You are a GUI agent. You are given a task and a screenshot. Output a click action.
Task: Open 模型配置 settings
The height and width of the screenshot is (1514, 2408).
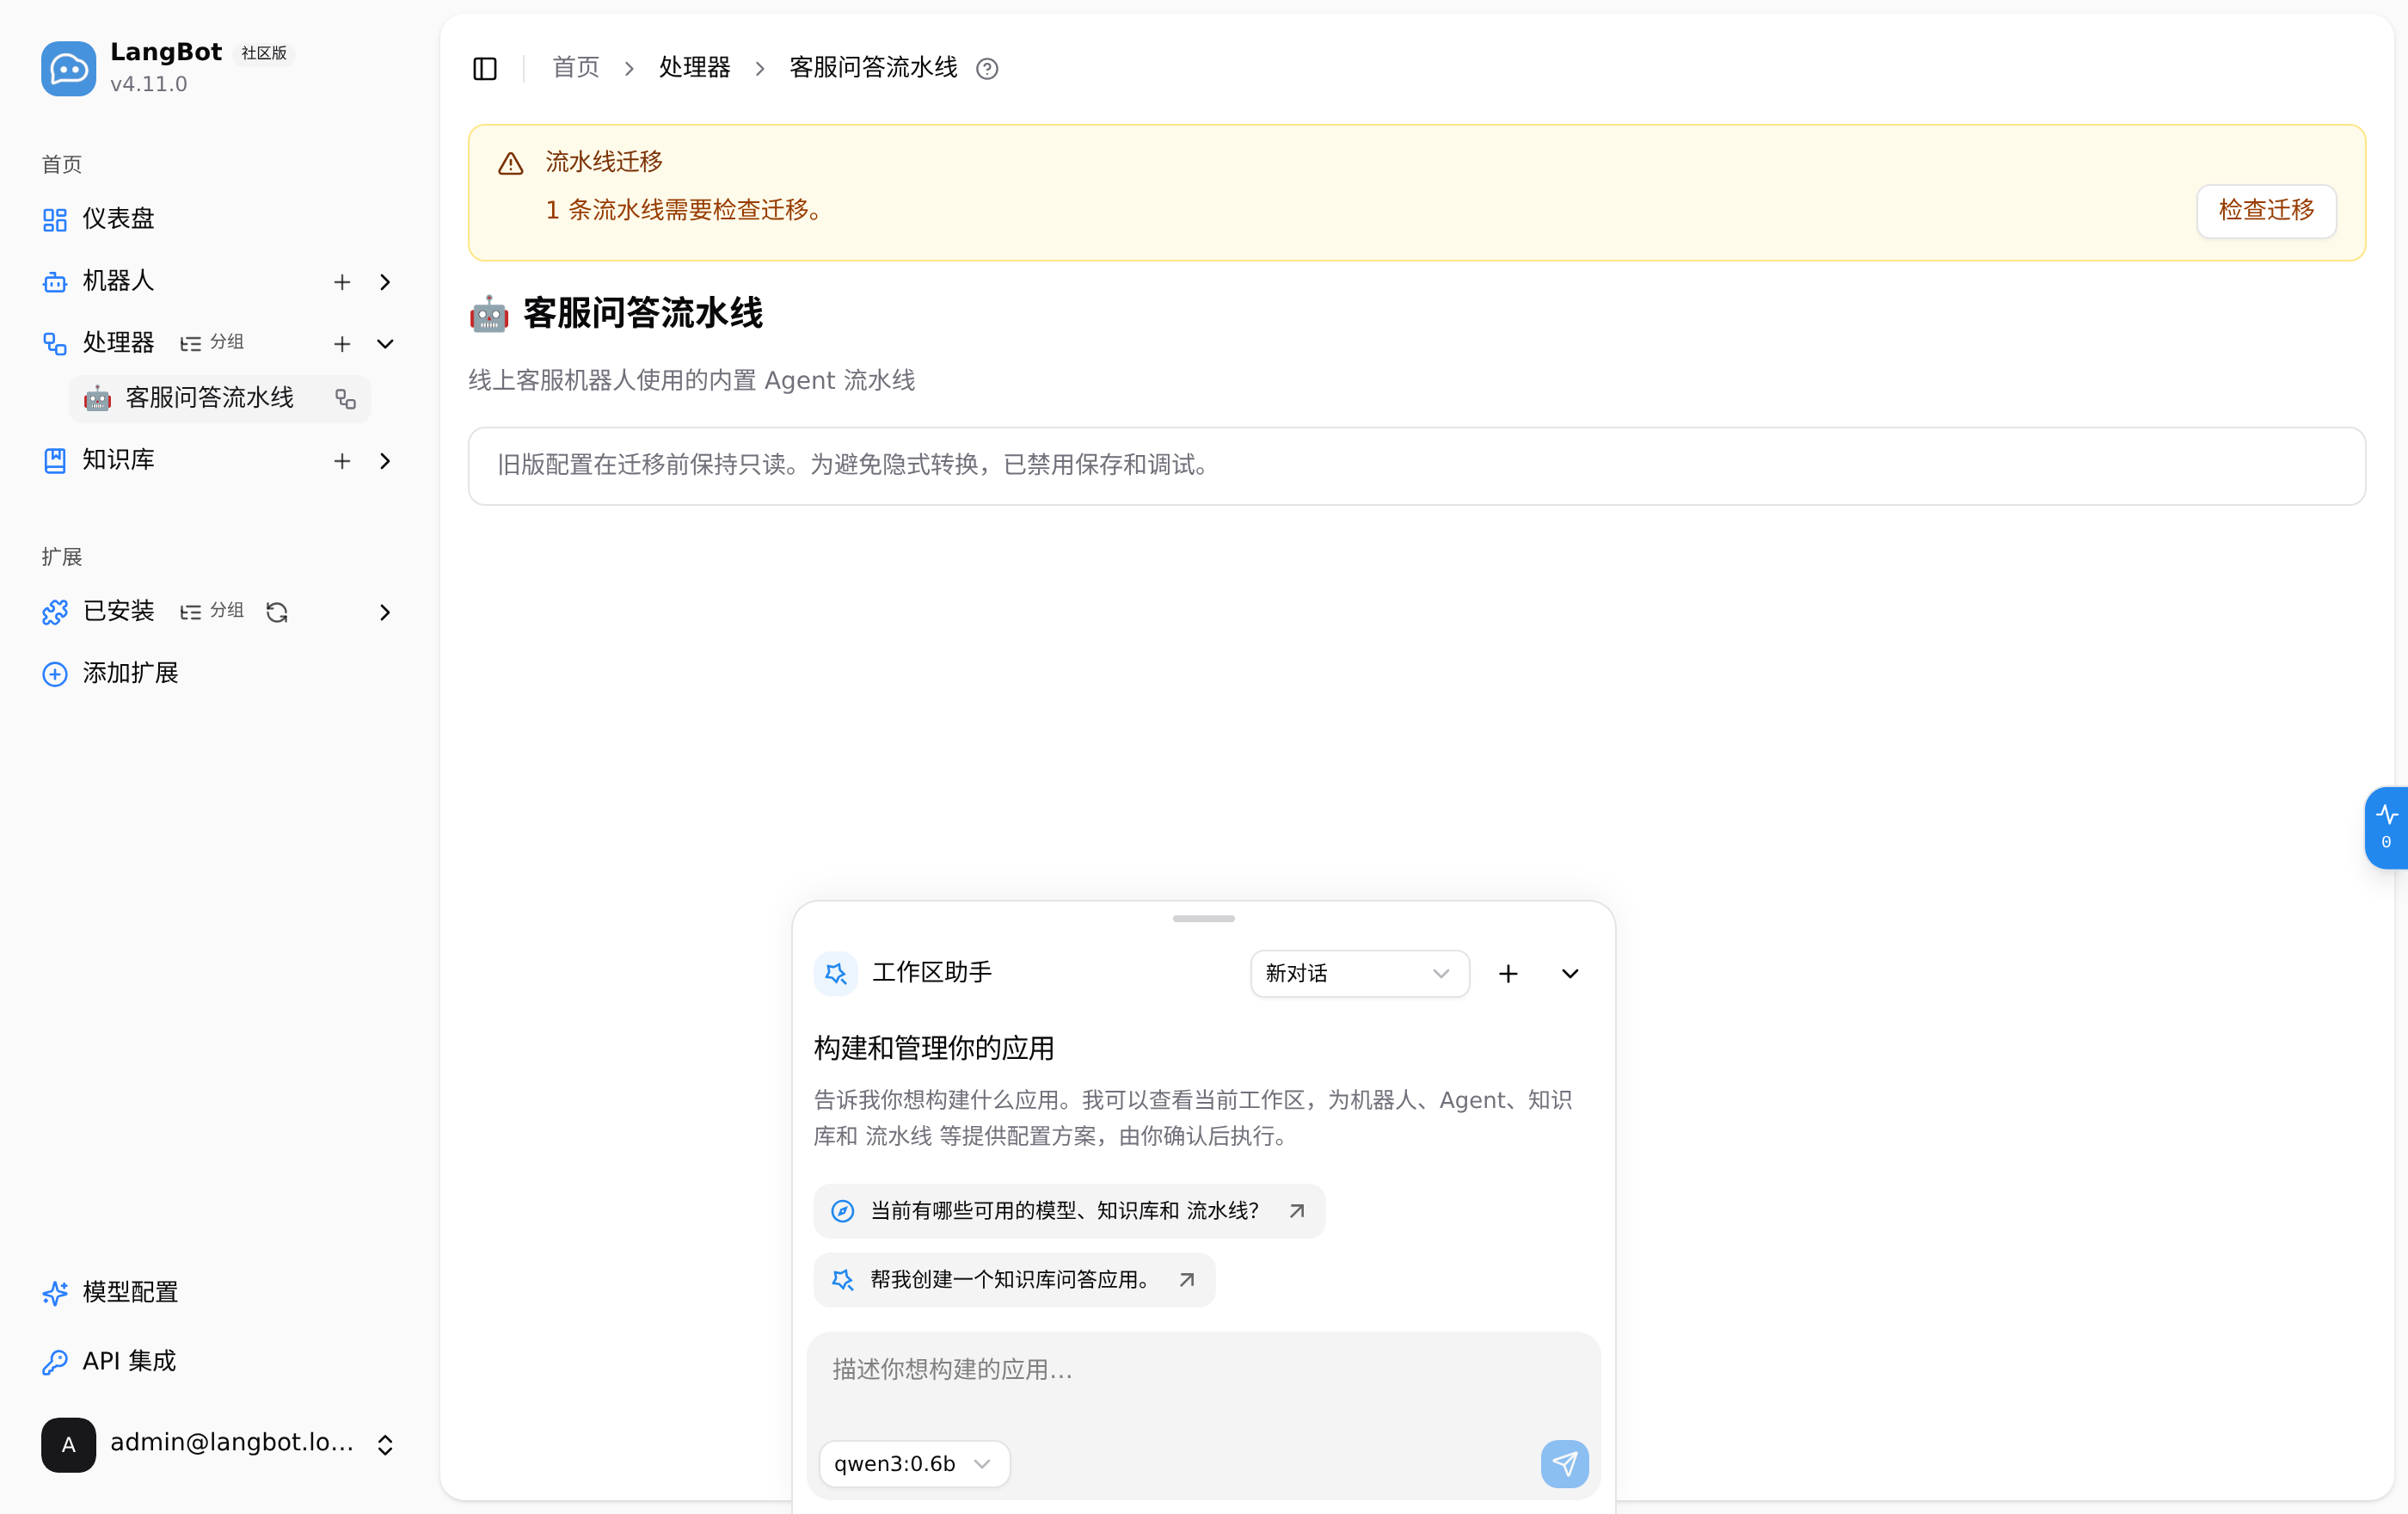tap(111, 1293)
